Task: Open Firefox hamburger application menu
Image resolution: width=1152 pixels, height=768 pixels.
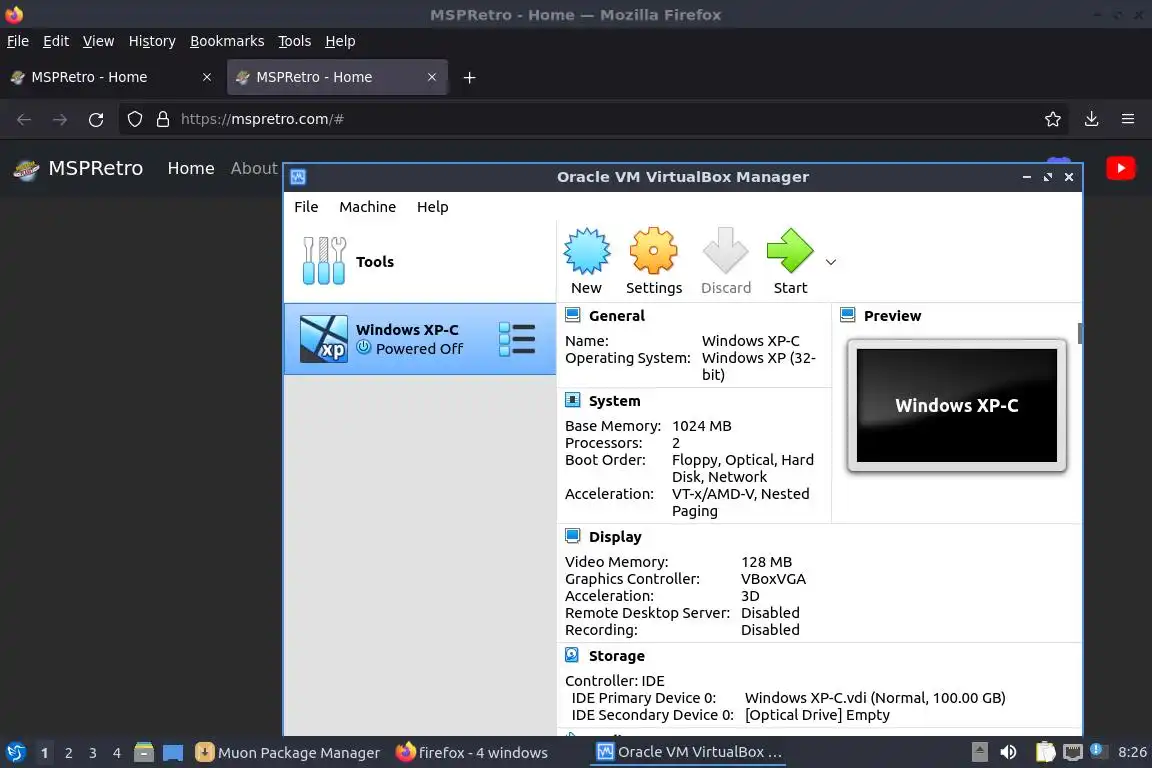Action: point(1128,119)
